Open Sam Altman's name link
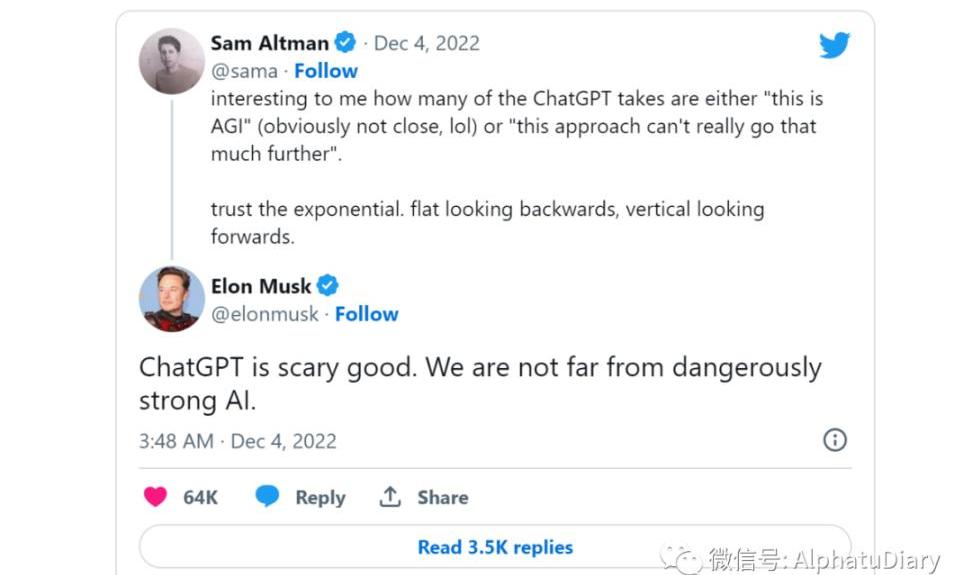The image size is (972, 575). tap(269, 43)
